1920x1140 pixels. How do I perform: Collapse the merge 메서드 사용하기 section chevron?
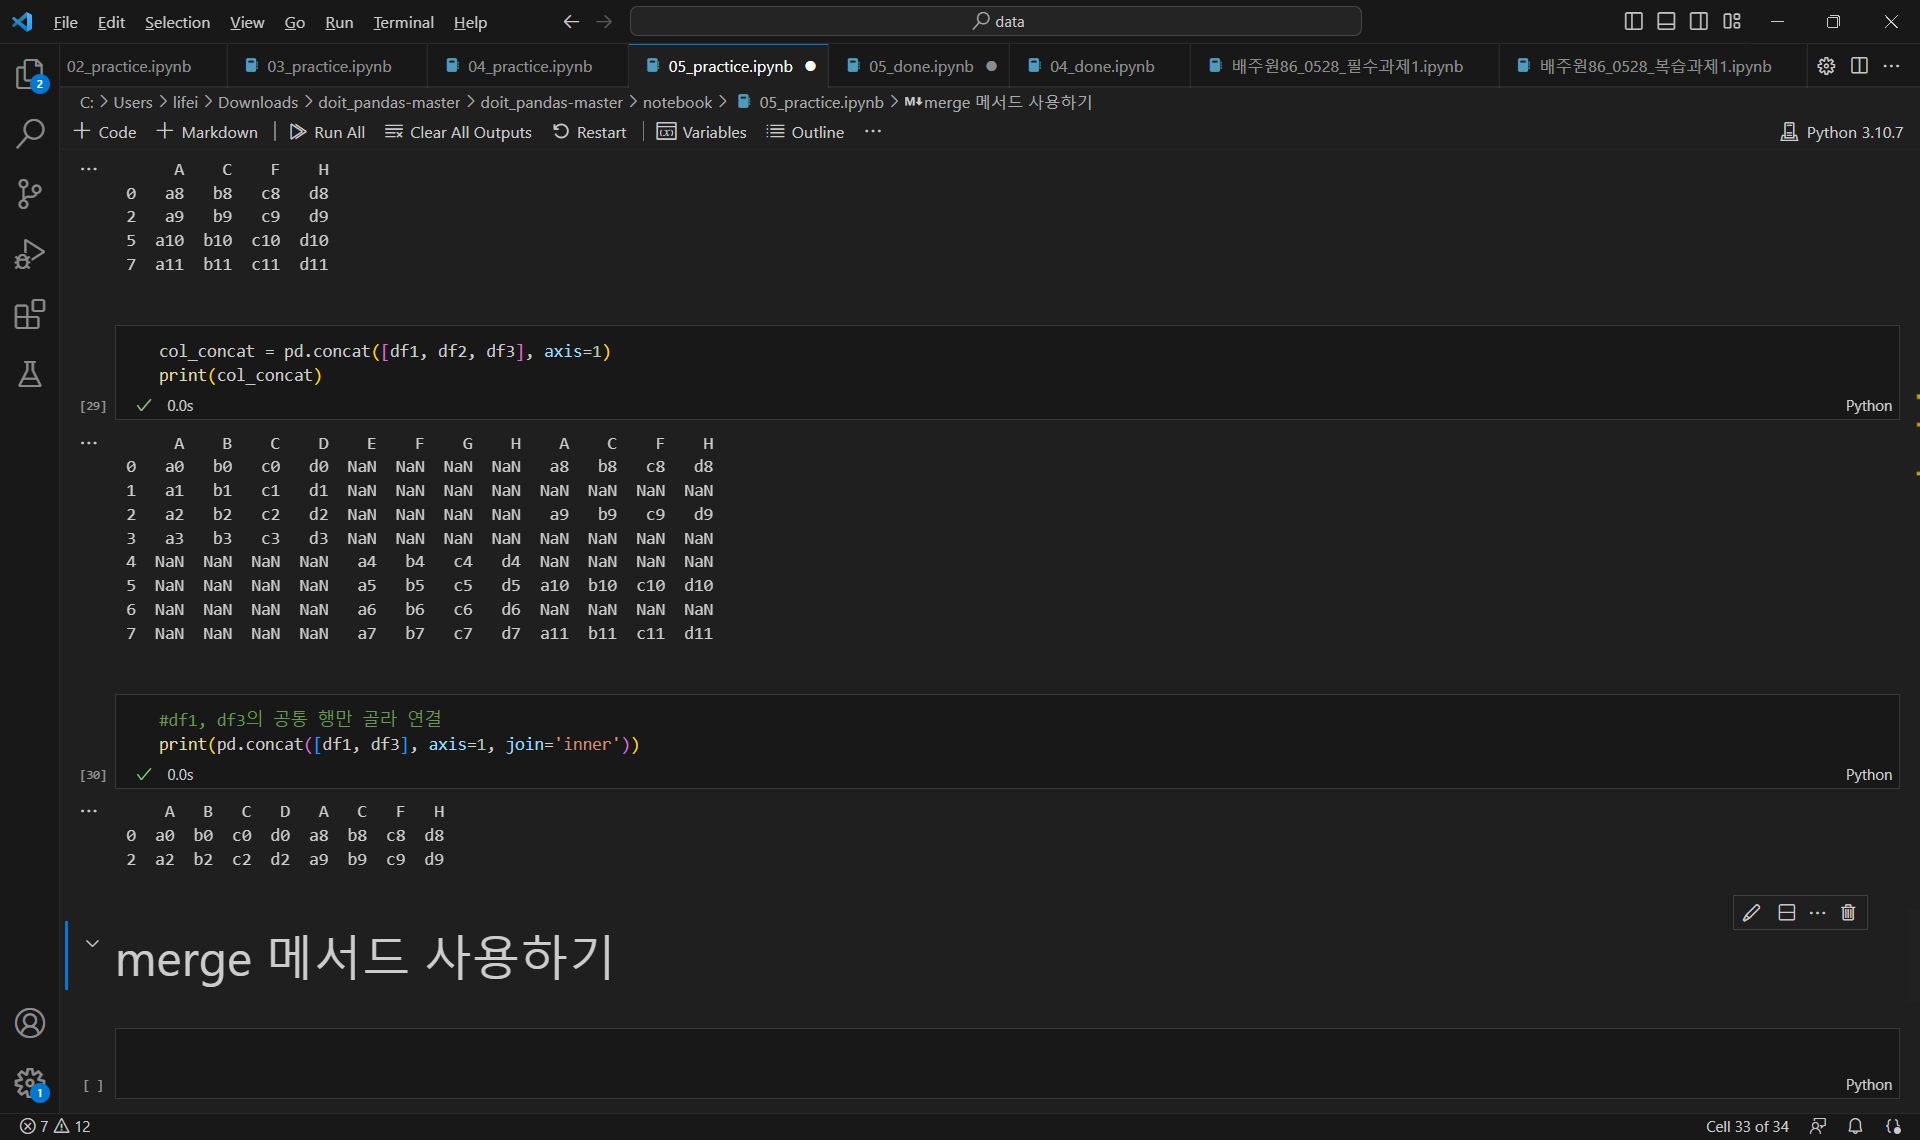coord(92,943)
